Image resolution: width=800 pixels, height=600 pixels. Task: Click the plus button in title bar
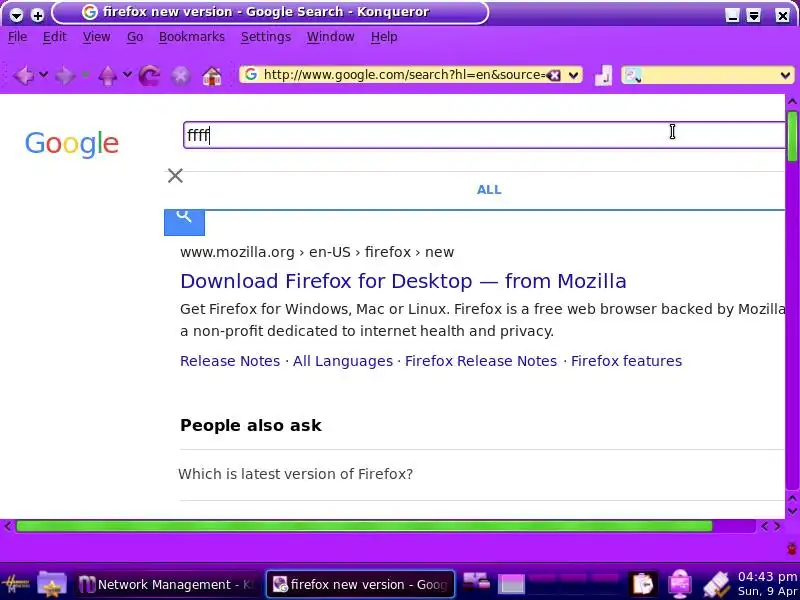click(x=37, y=15)
